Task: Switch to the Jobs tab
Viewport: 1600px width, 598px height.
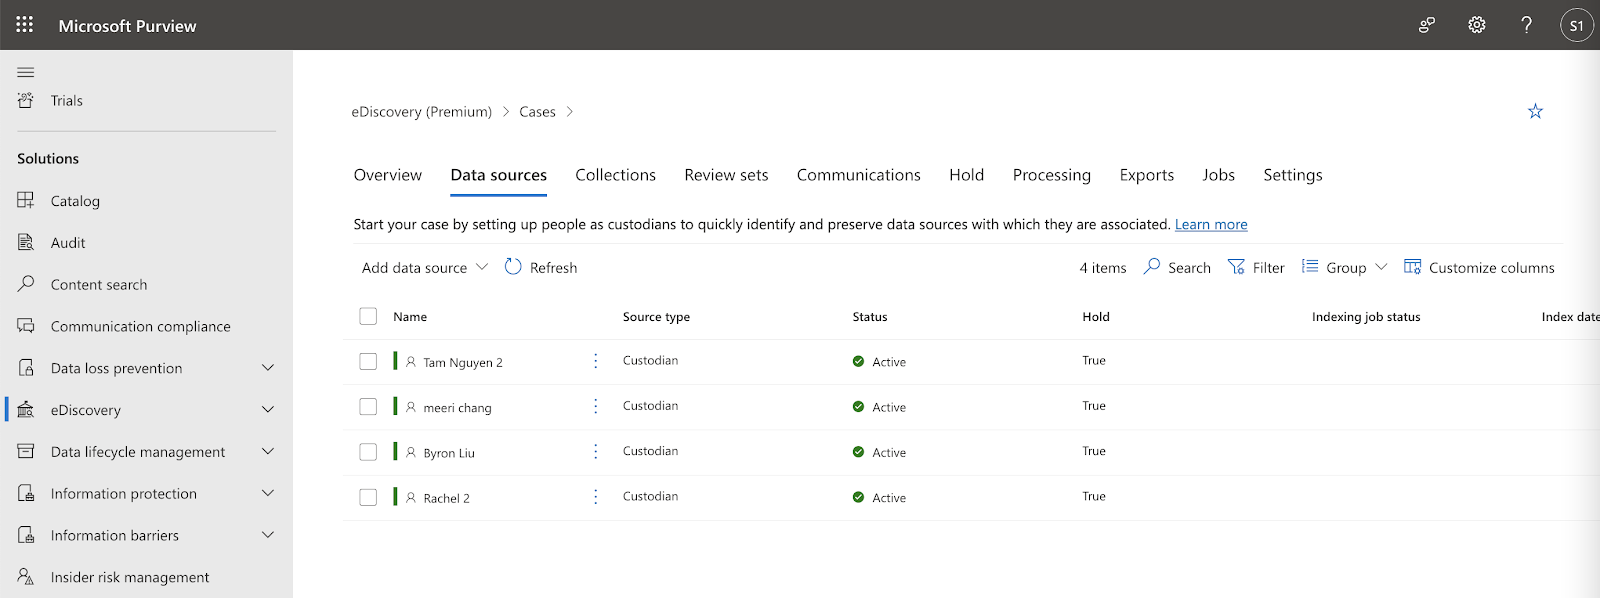Action: pyautogui.click(x=1219, y=175)
